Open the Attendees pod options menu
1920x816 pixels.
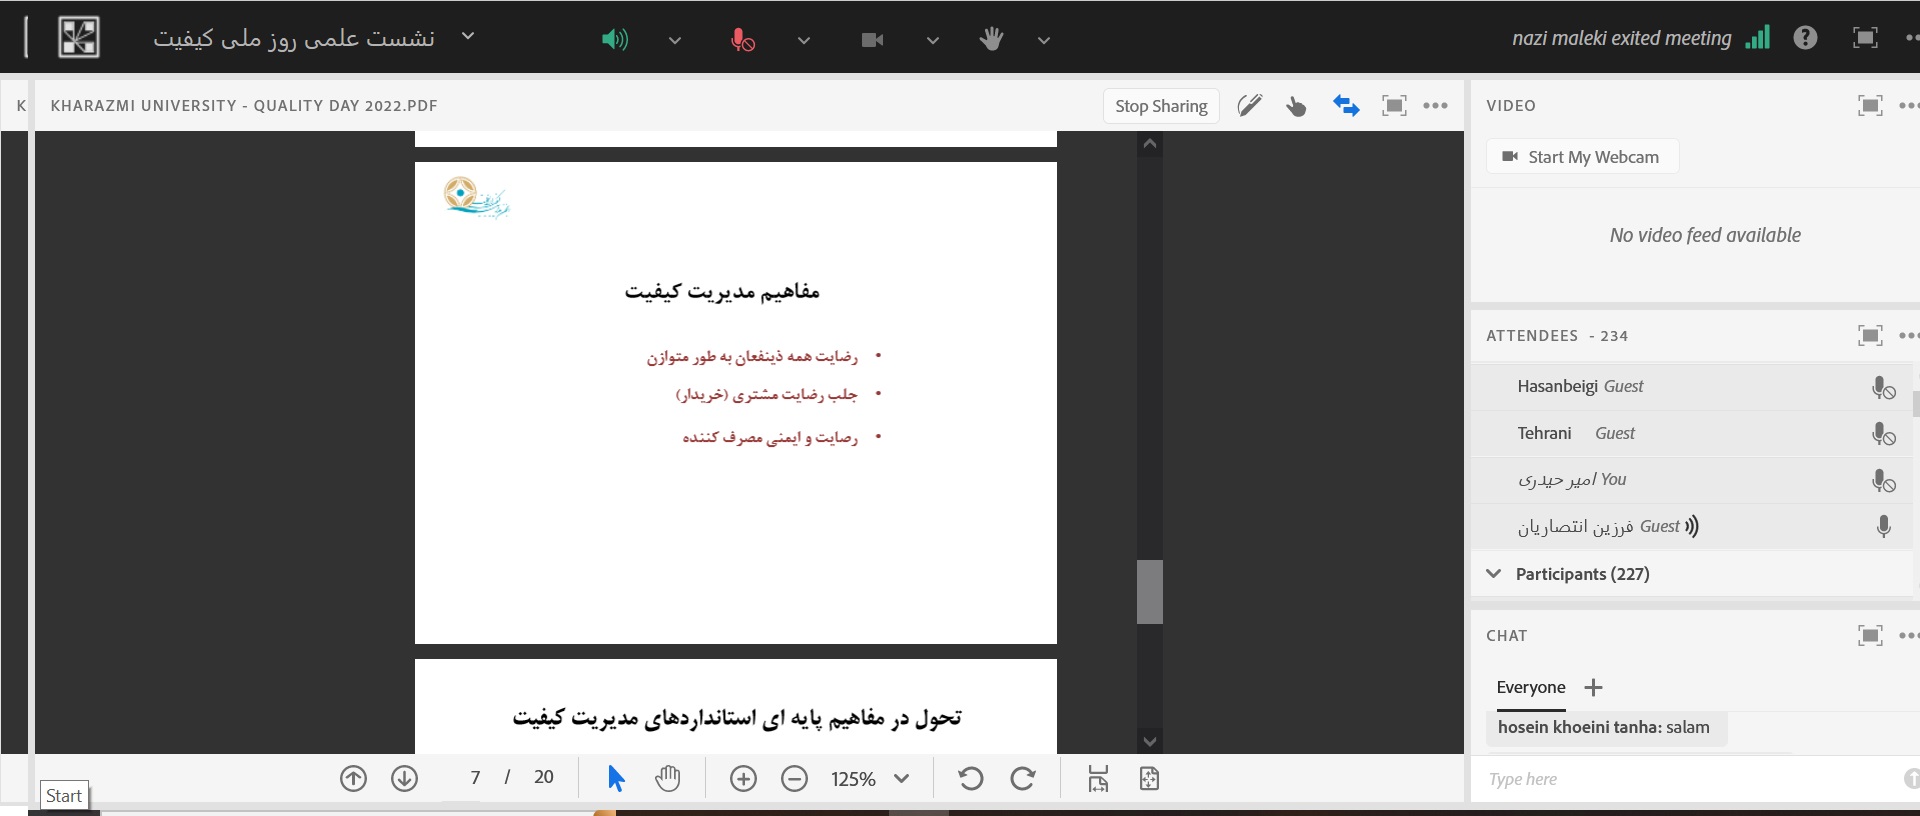(1907, 335)
